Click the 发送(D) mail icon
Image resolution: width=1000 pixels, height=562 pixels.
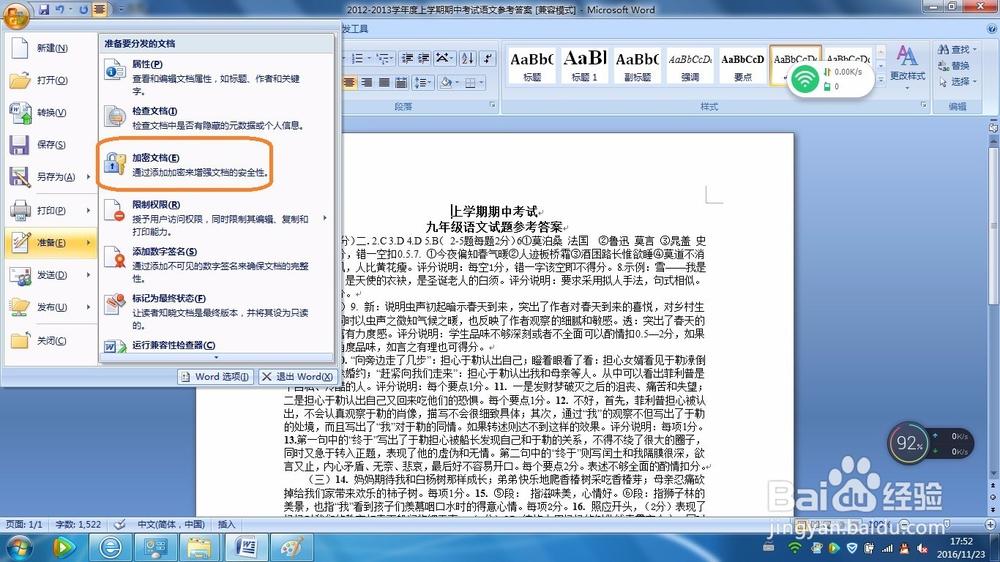click(20, 275)
